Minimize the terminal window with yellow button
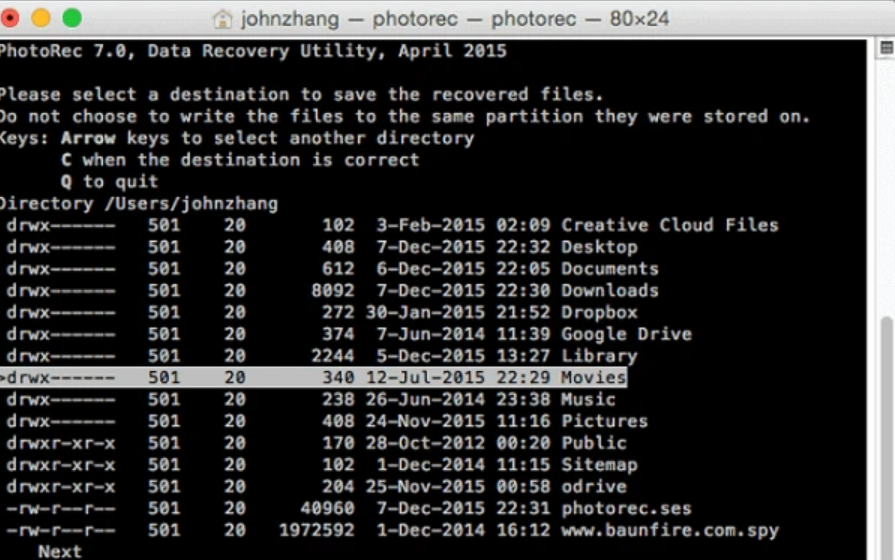Screen dimensions: 895x560 (42, 18)
